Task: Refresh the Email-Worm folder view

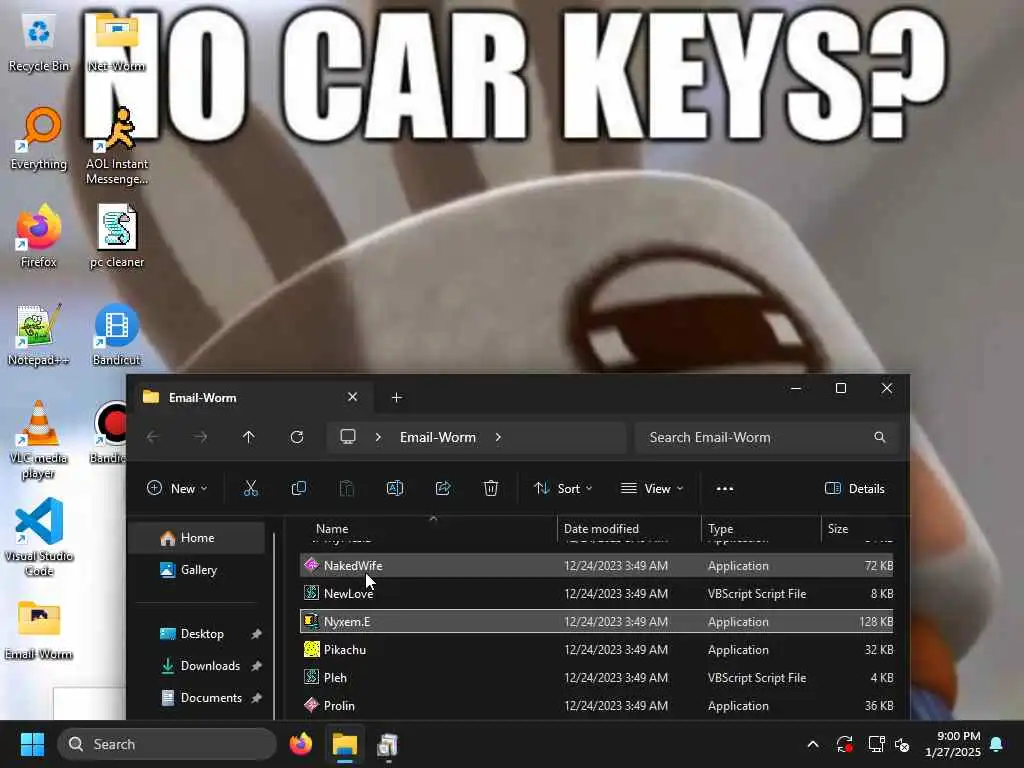Action: [296, 437]
